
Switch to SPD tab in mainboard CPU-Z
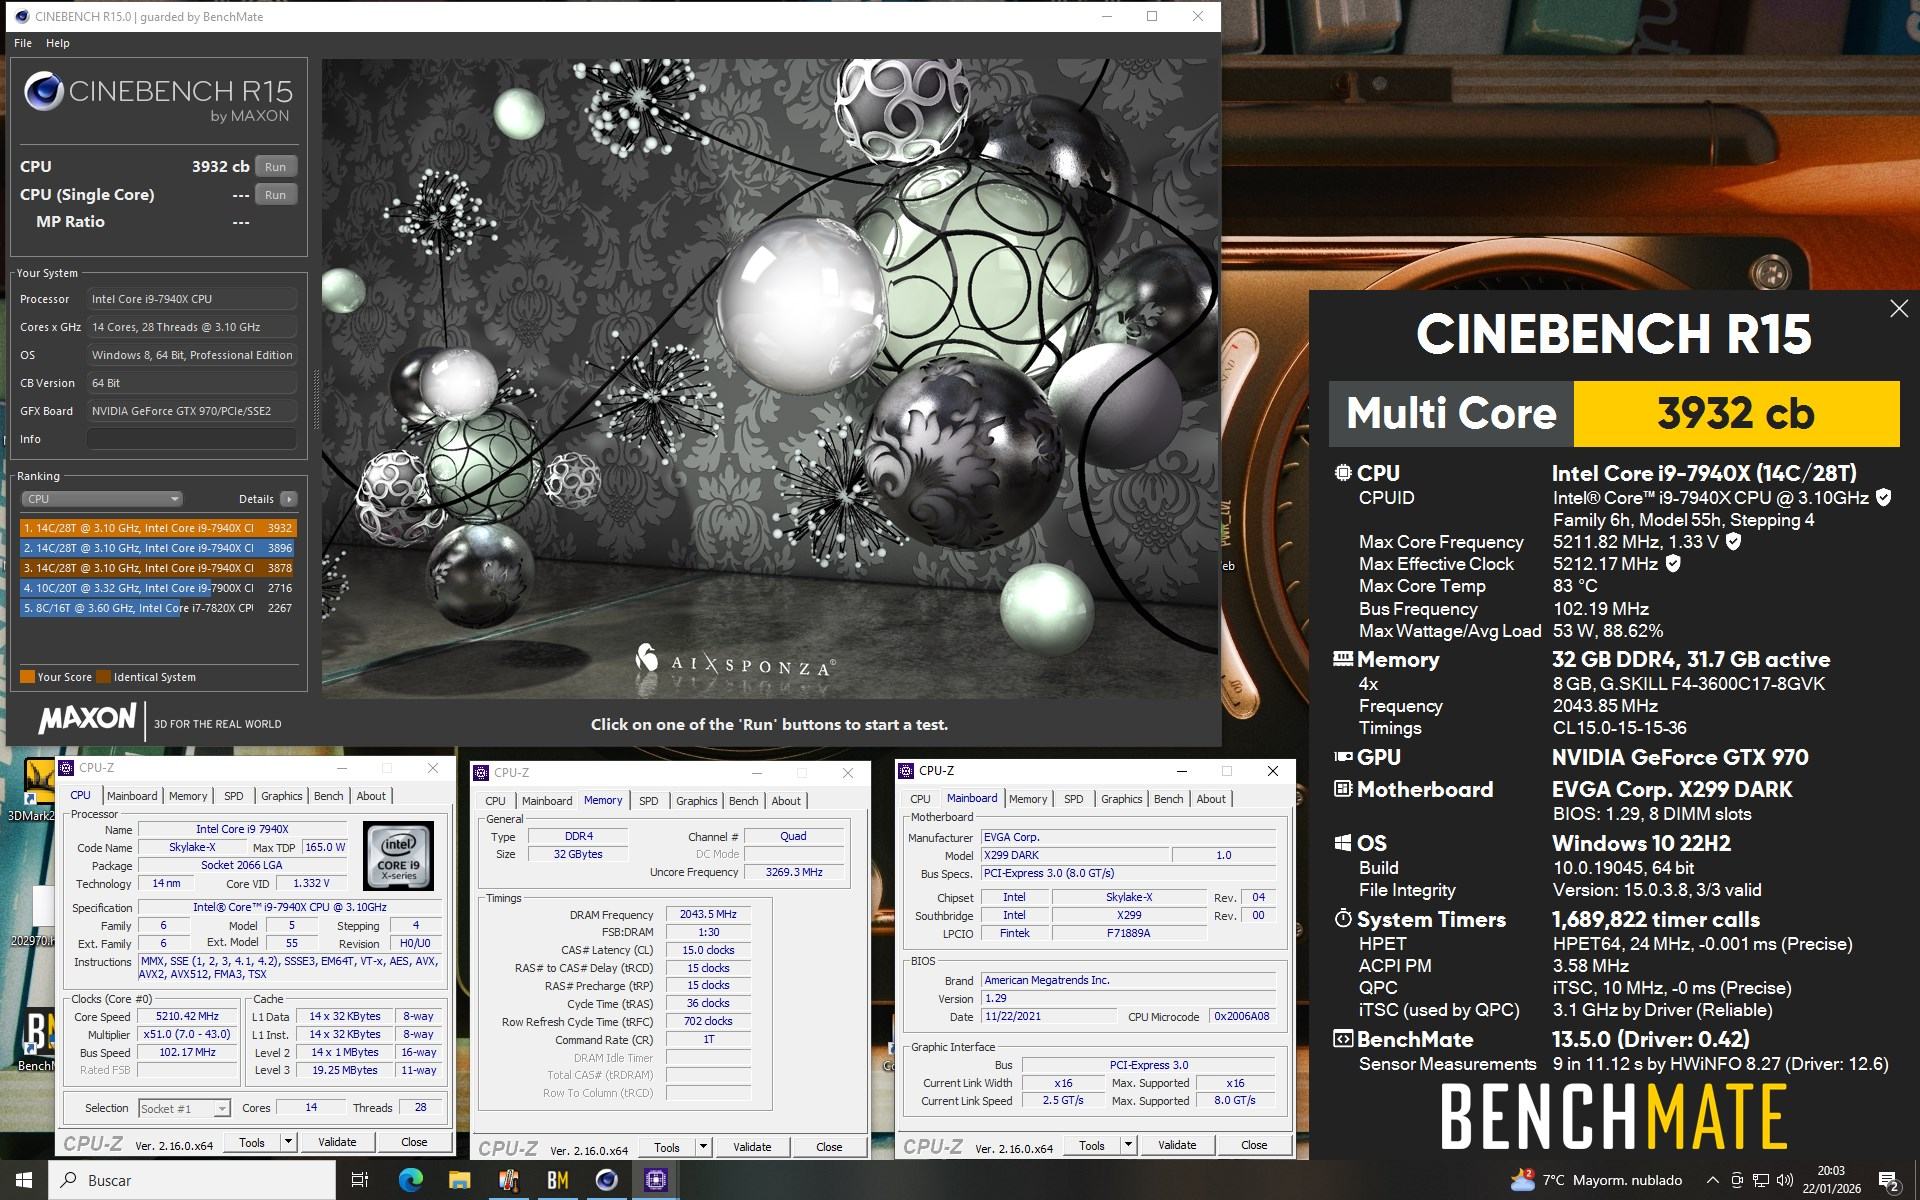1073,799
